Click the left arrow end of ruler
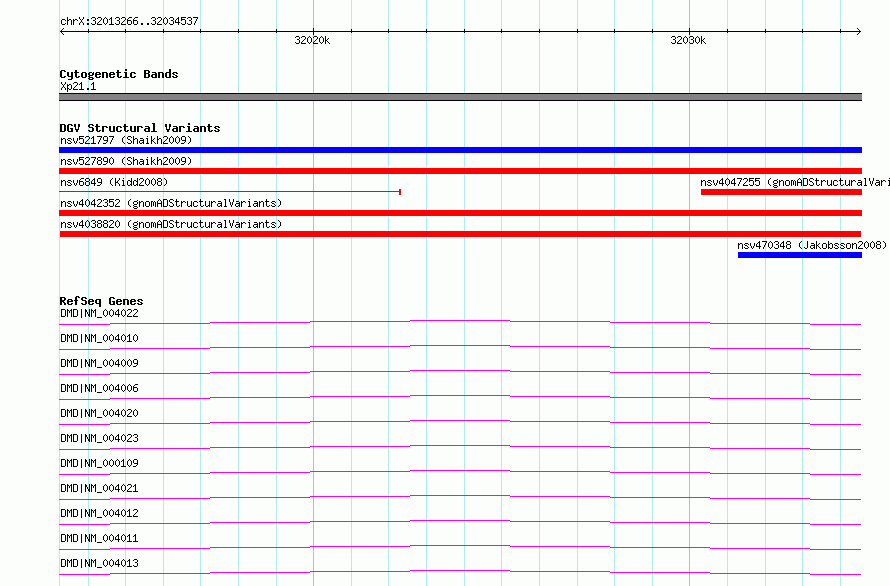Image resolution: width=890 pixels, height=586 pixels. tap(62, 31)
